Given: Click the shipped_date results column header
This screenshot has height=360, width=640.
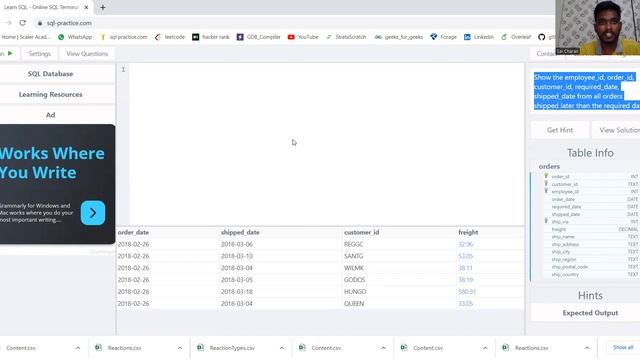Looking at the screenshot, I should pyautogui.click(x=240, y=232).
